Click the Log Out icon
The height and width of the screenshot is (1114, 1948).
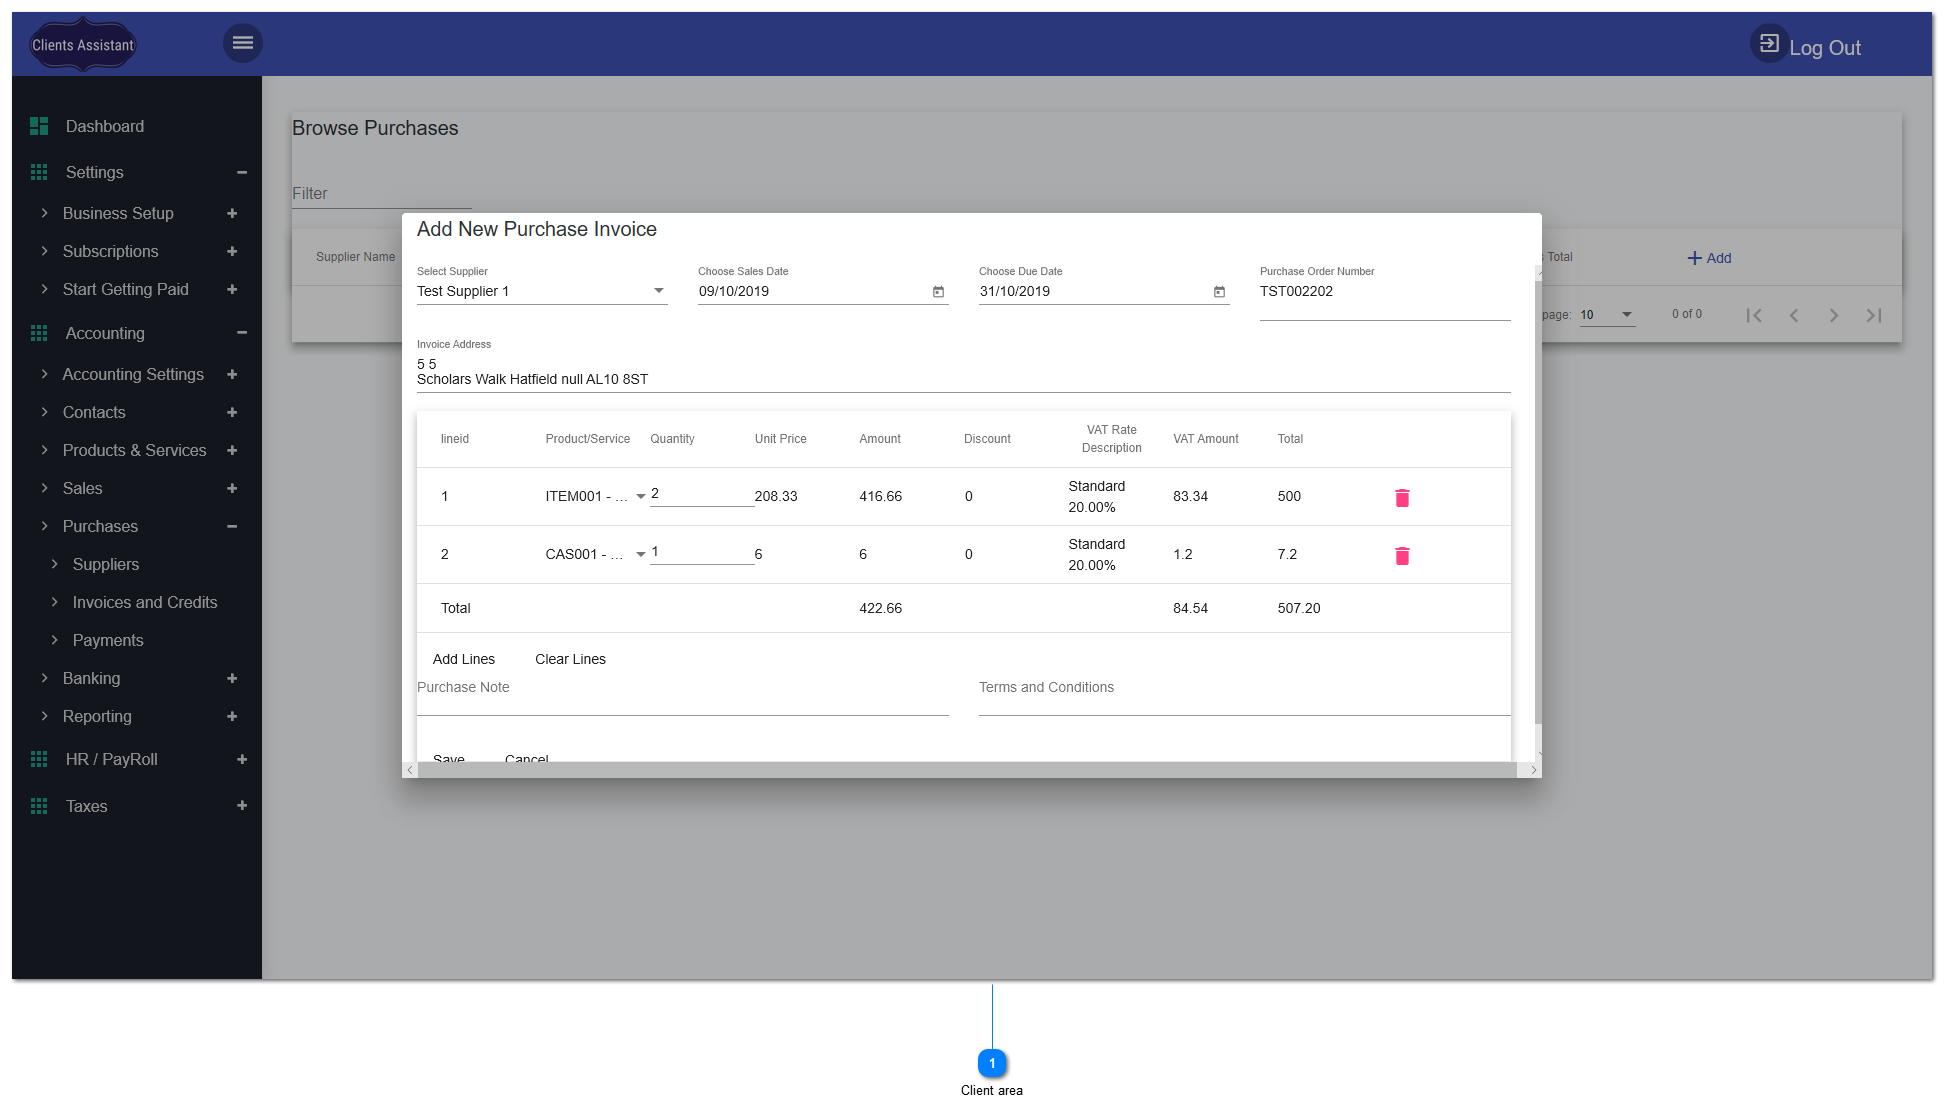[x=1768, y=43]
